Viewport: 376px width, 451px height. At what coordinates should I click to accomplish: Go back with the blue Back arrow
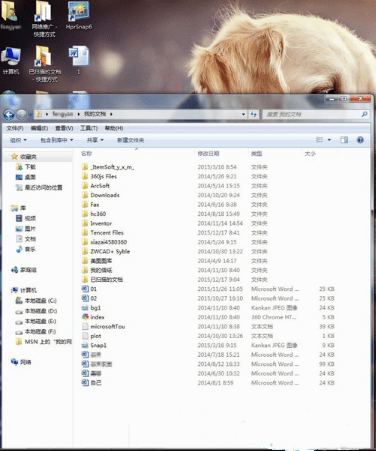pyautogui.click(x=9, y=115)
